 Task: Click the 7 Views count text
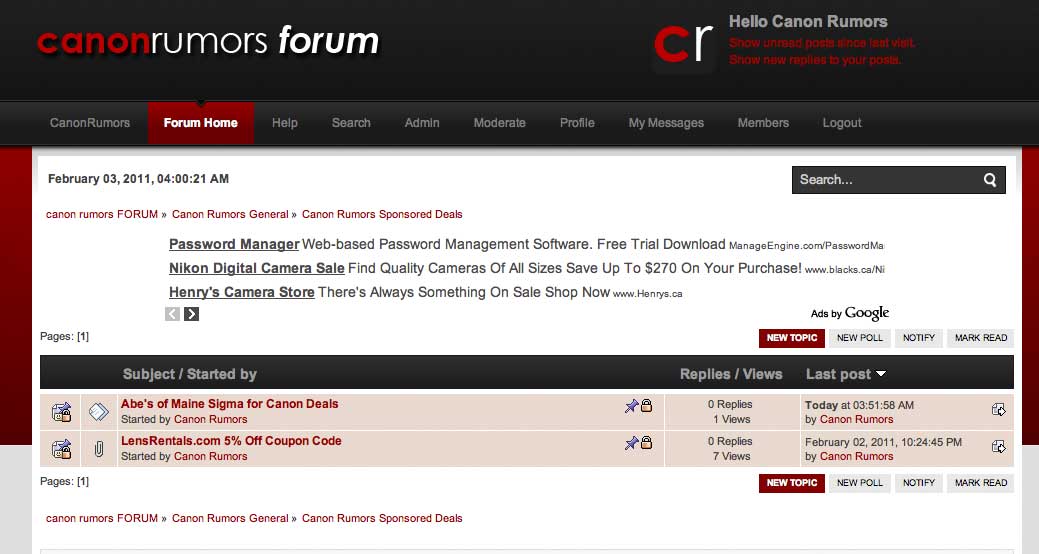[732, 457]
